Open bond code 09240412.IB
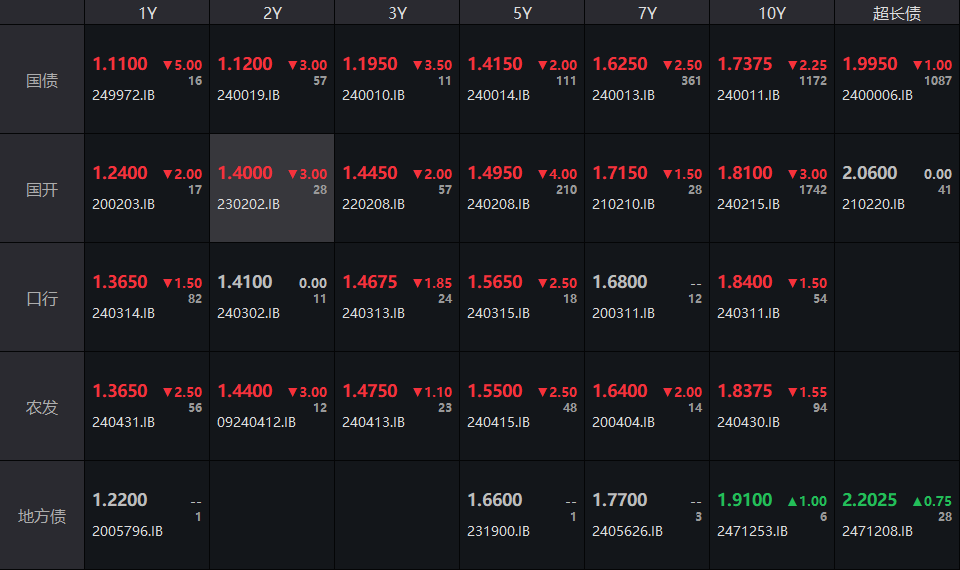 (x=257, y=422)
